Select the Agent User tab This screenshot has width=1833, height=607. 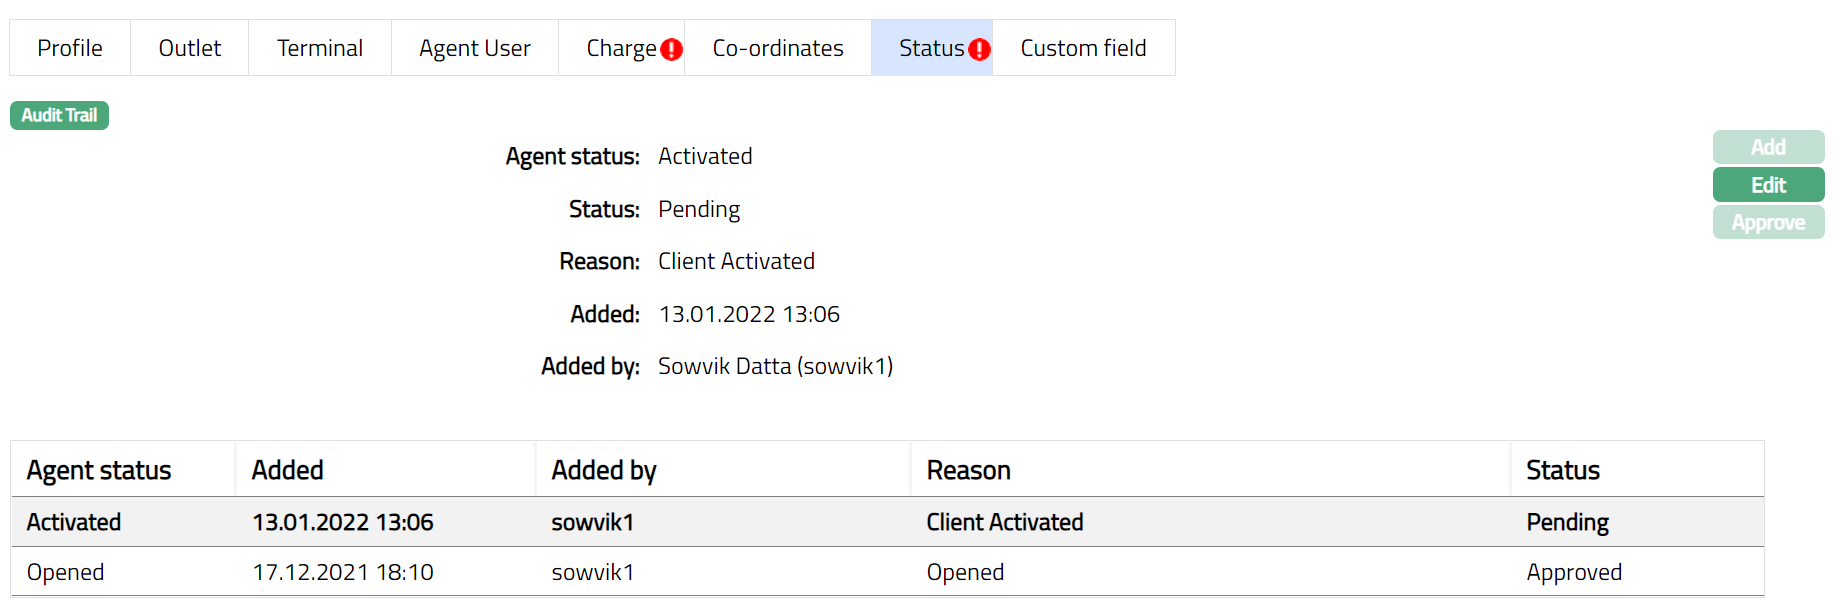pos(474,48)
